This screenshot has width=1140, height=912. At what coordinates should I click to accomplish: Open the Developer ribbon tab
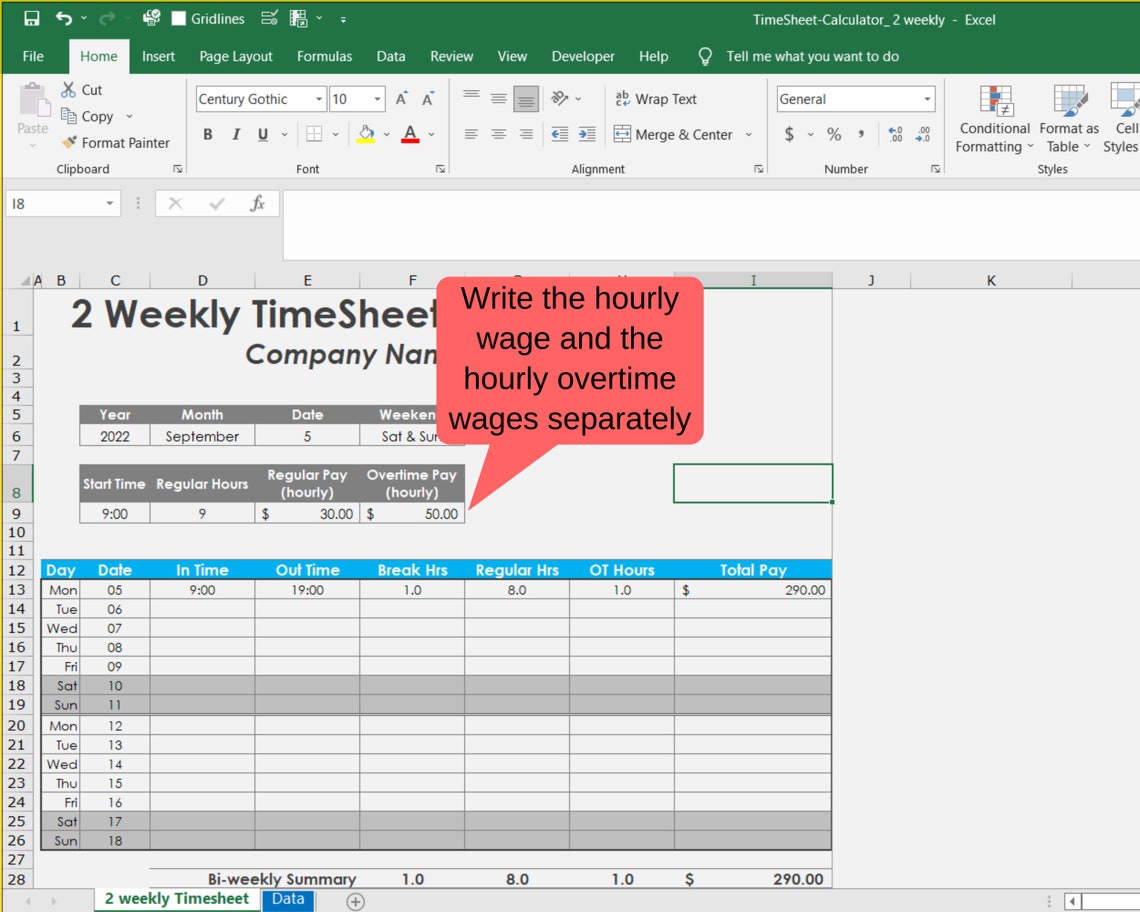click(x=582, y=57)
